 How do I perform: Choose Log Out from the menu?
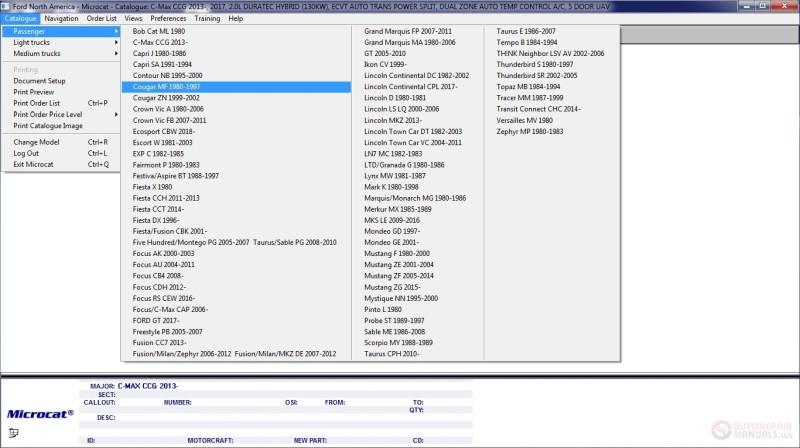tap(61, 153)
